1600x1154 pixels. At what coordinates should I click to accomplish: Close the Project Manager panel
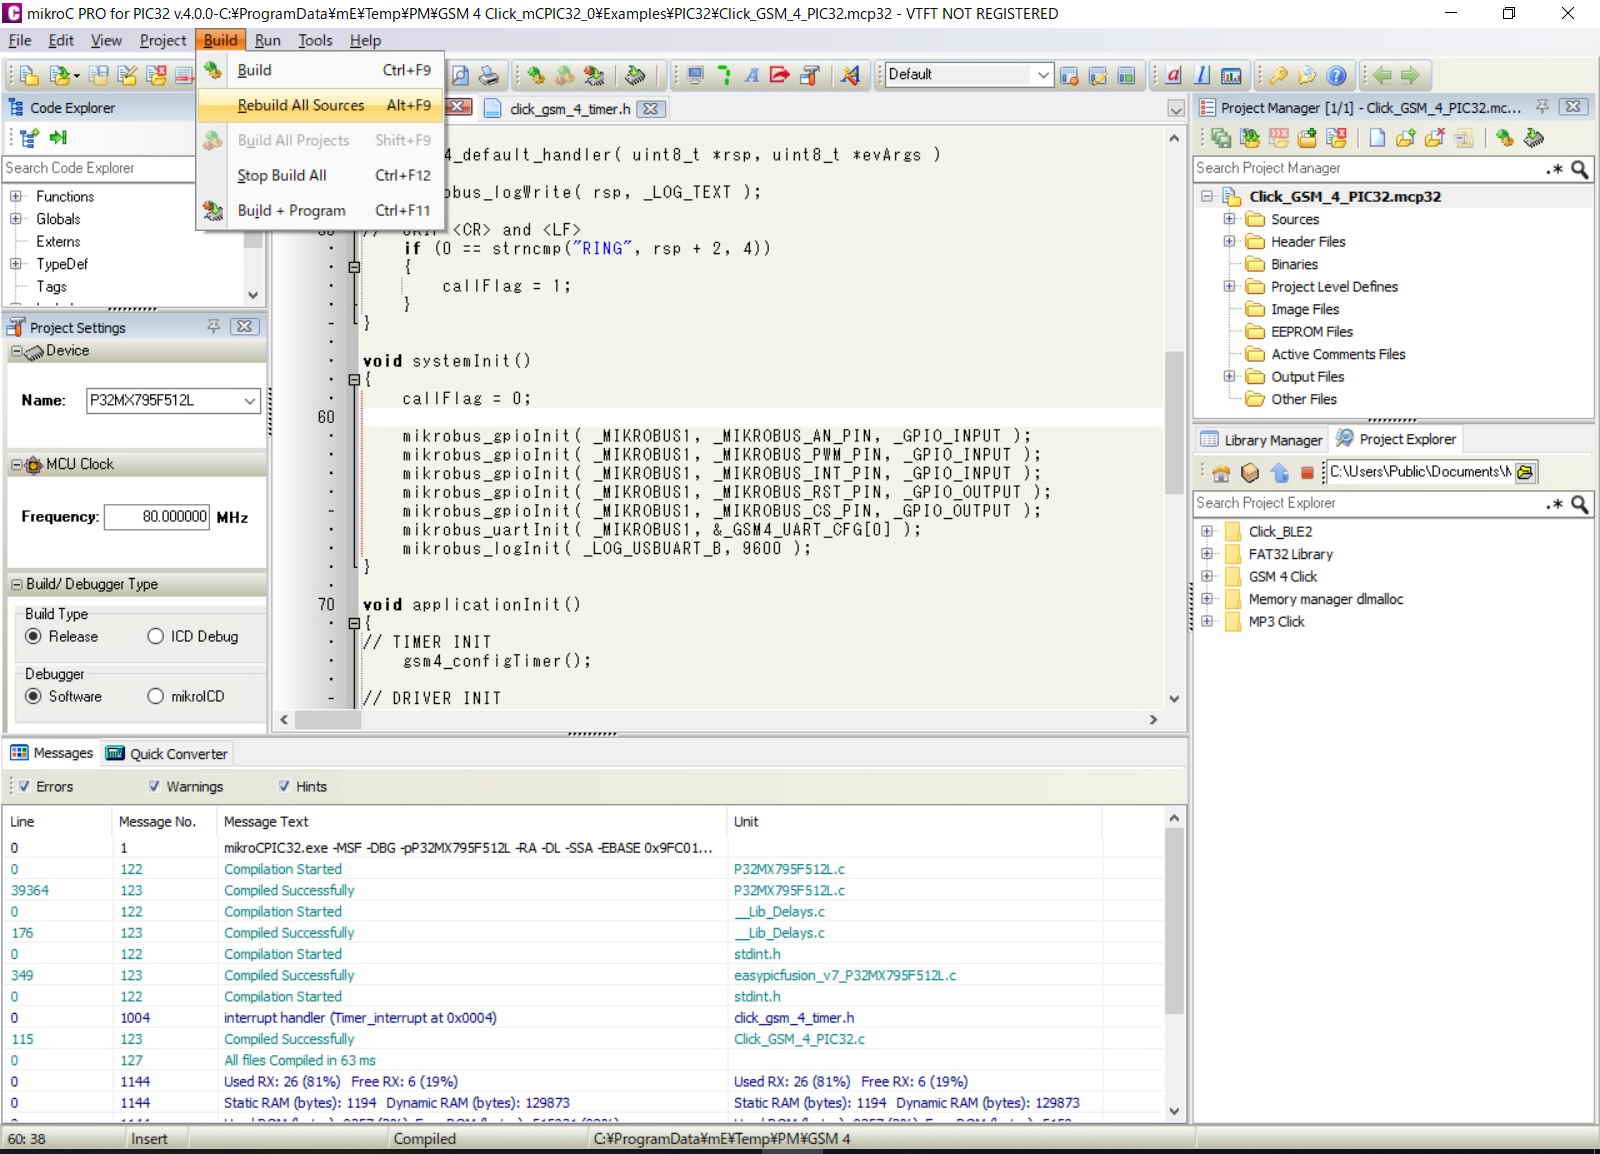(1573, 107)
